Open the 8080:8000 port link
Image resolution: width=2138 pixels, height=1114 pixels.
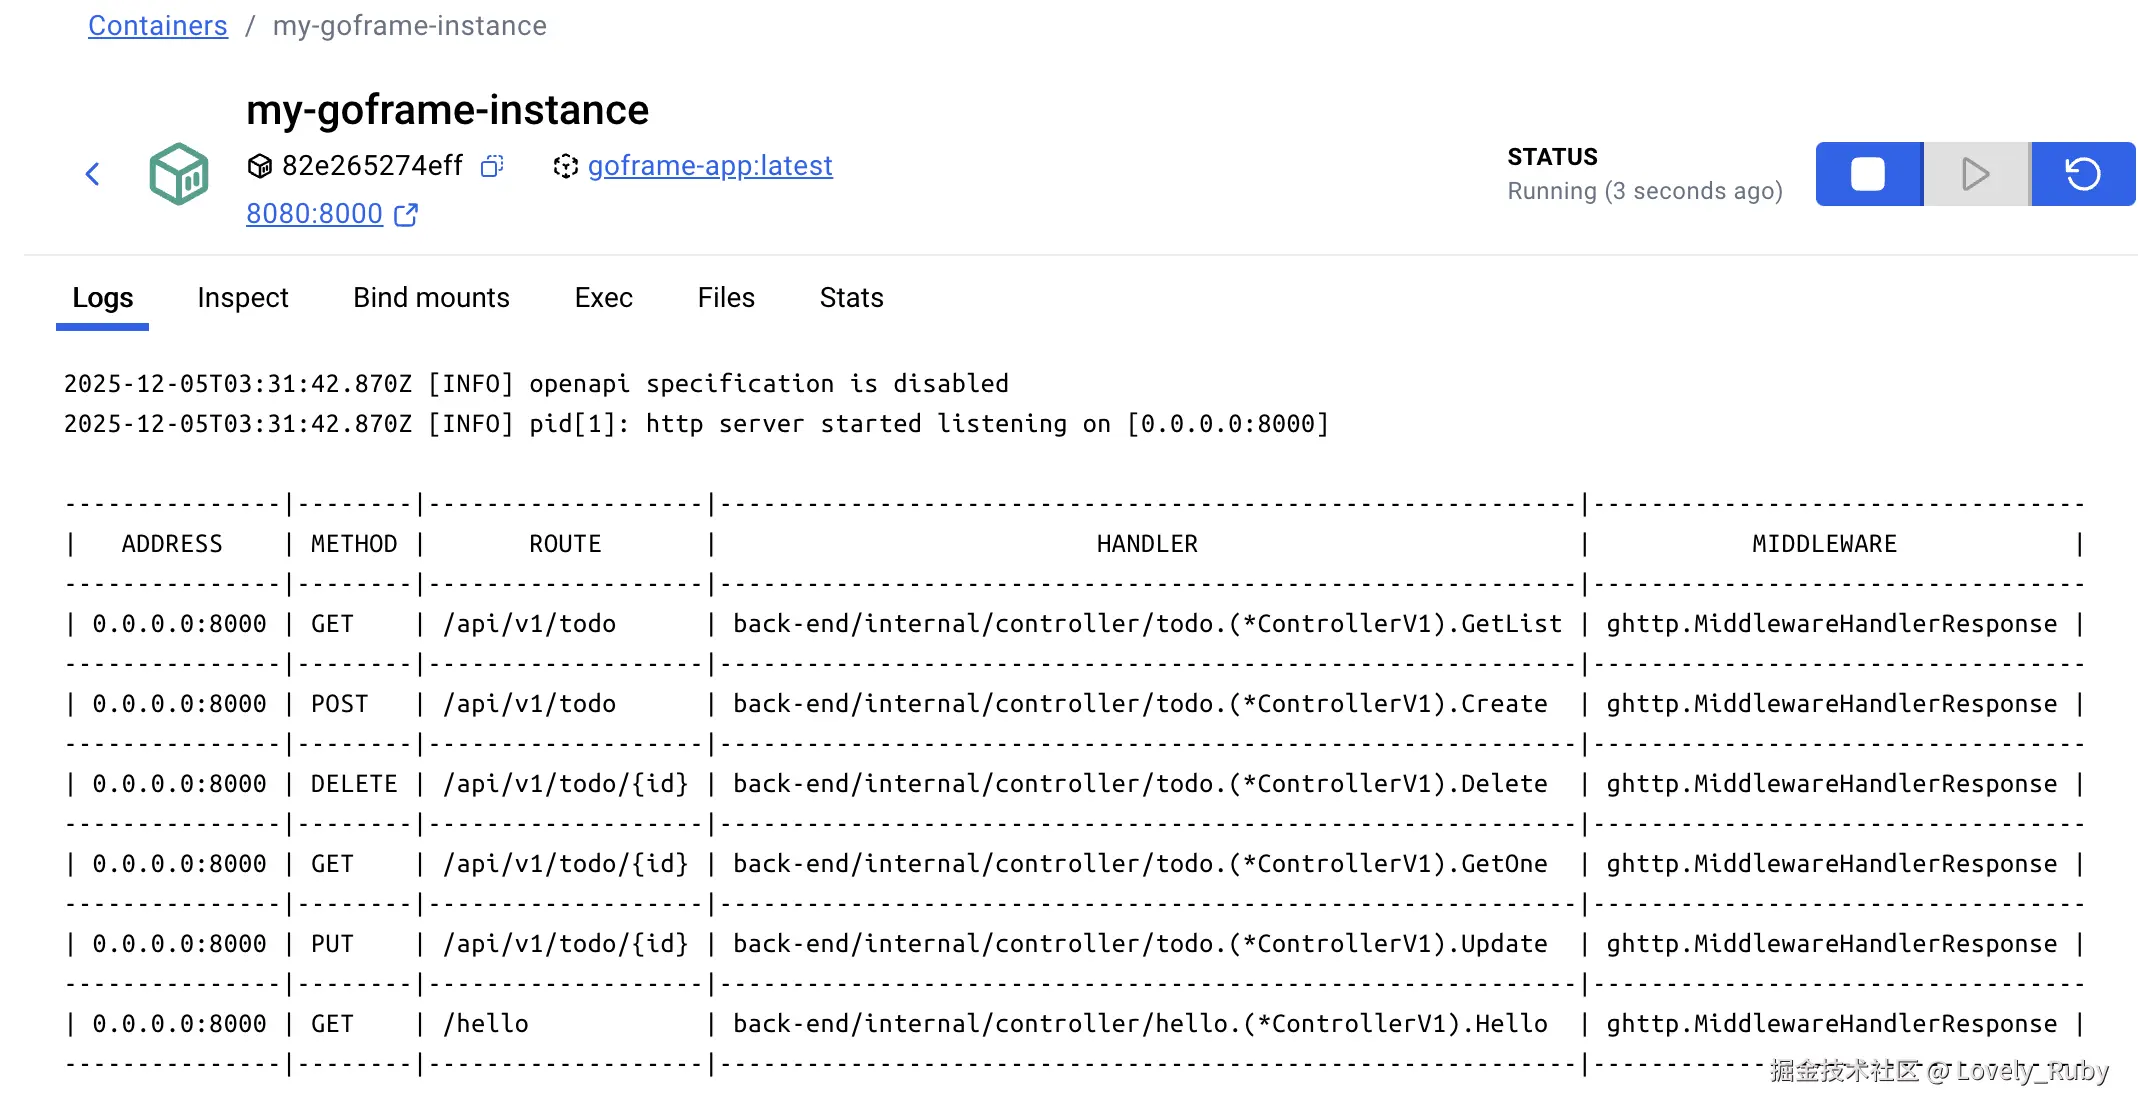click(314, 214)
